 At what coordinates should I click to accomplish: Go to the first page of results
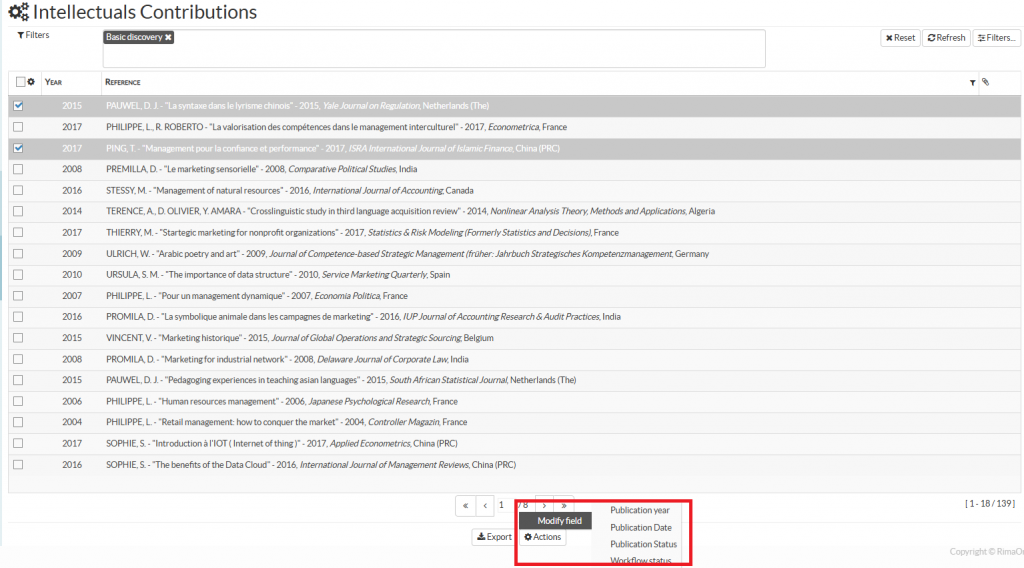pos(465,506)
